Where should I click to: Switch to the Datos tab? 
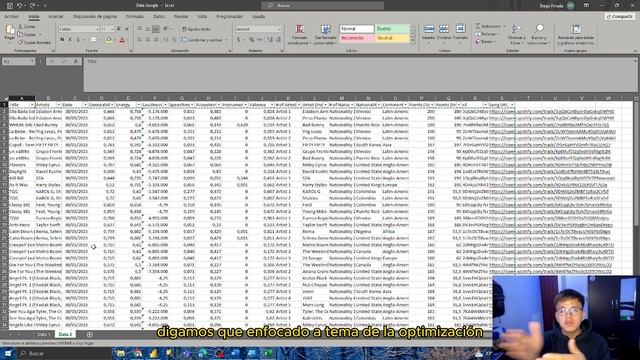[159, 17]
